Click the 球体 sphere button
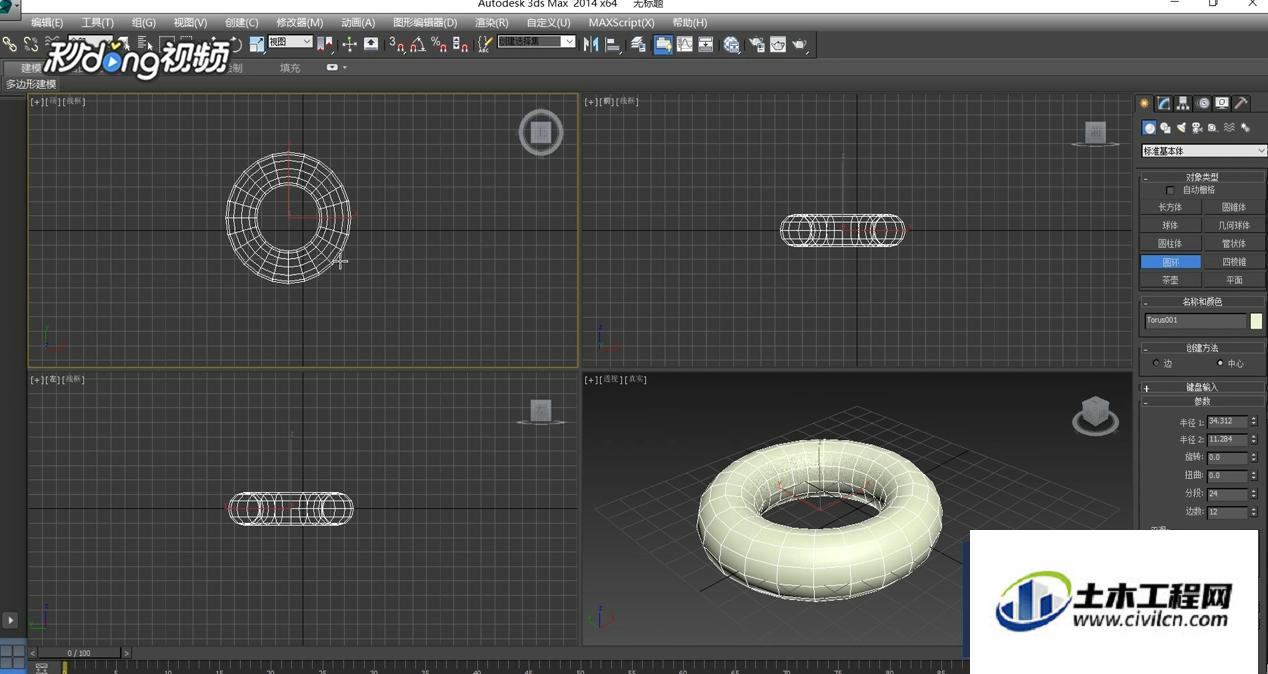 coord(1170,225)
